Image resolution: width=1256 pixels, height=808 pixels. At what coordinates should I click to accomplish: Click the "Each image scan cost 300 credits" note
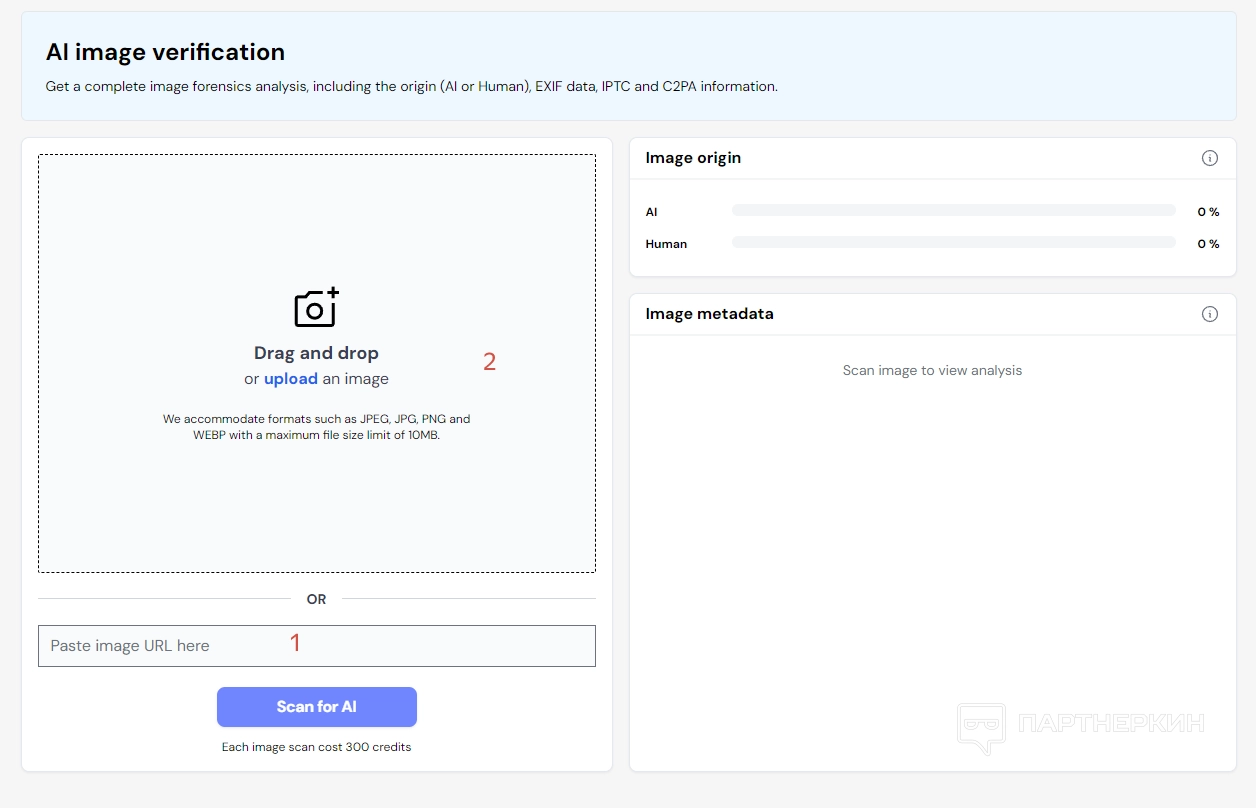click(316, 747)
